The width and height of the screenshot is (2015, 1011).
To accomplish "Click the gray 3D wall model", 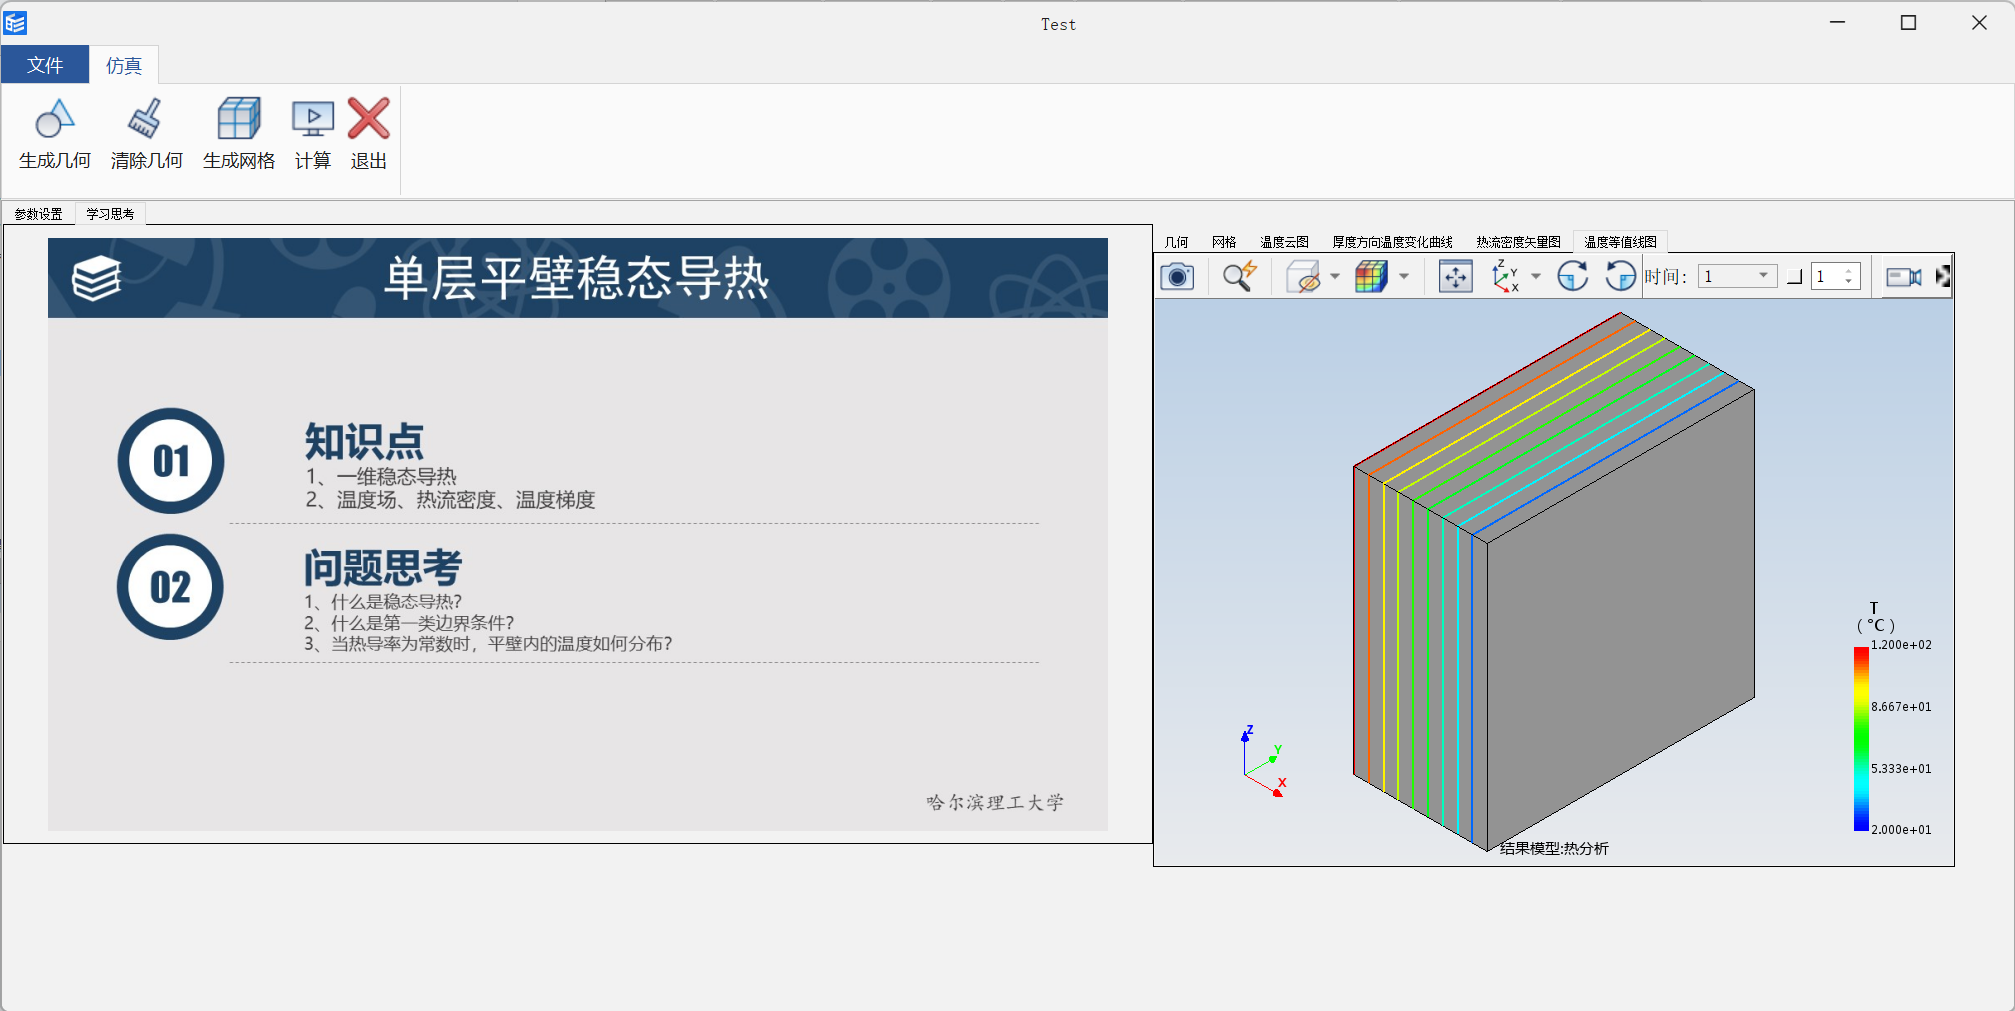I will click(x=1554, y=582).
